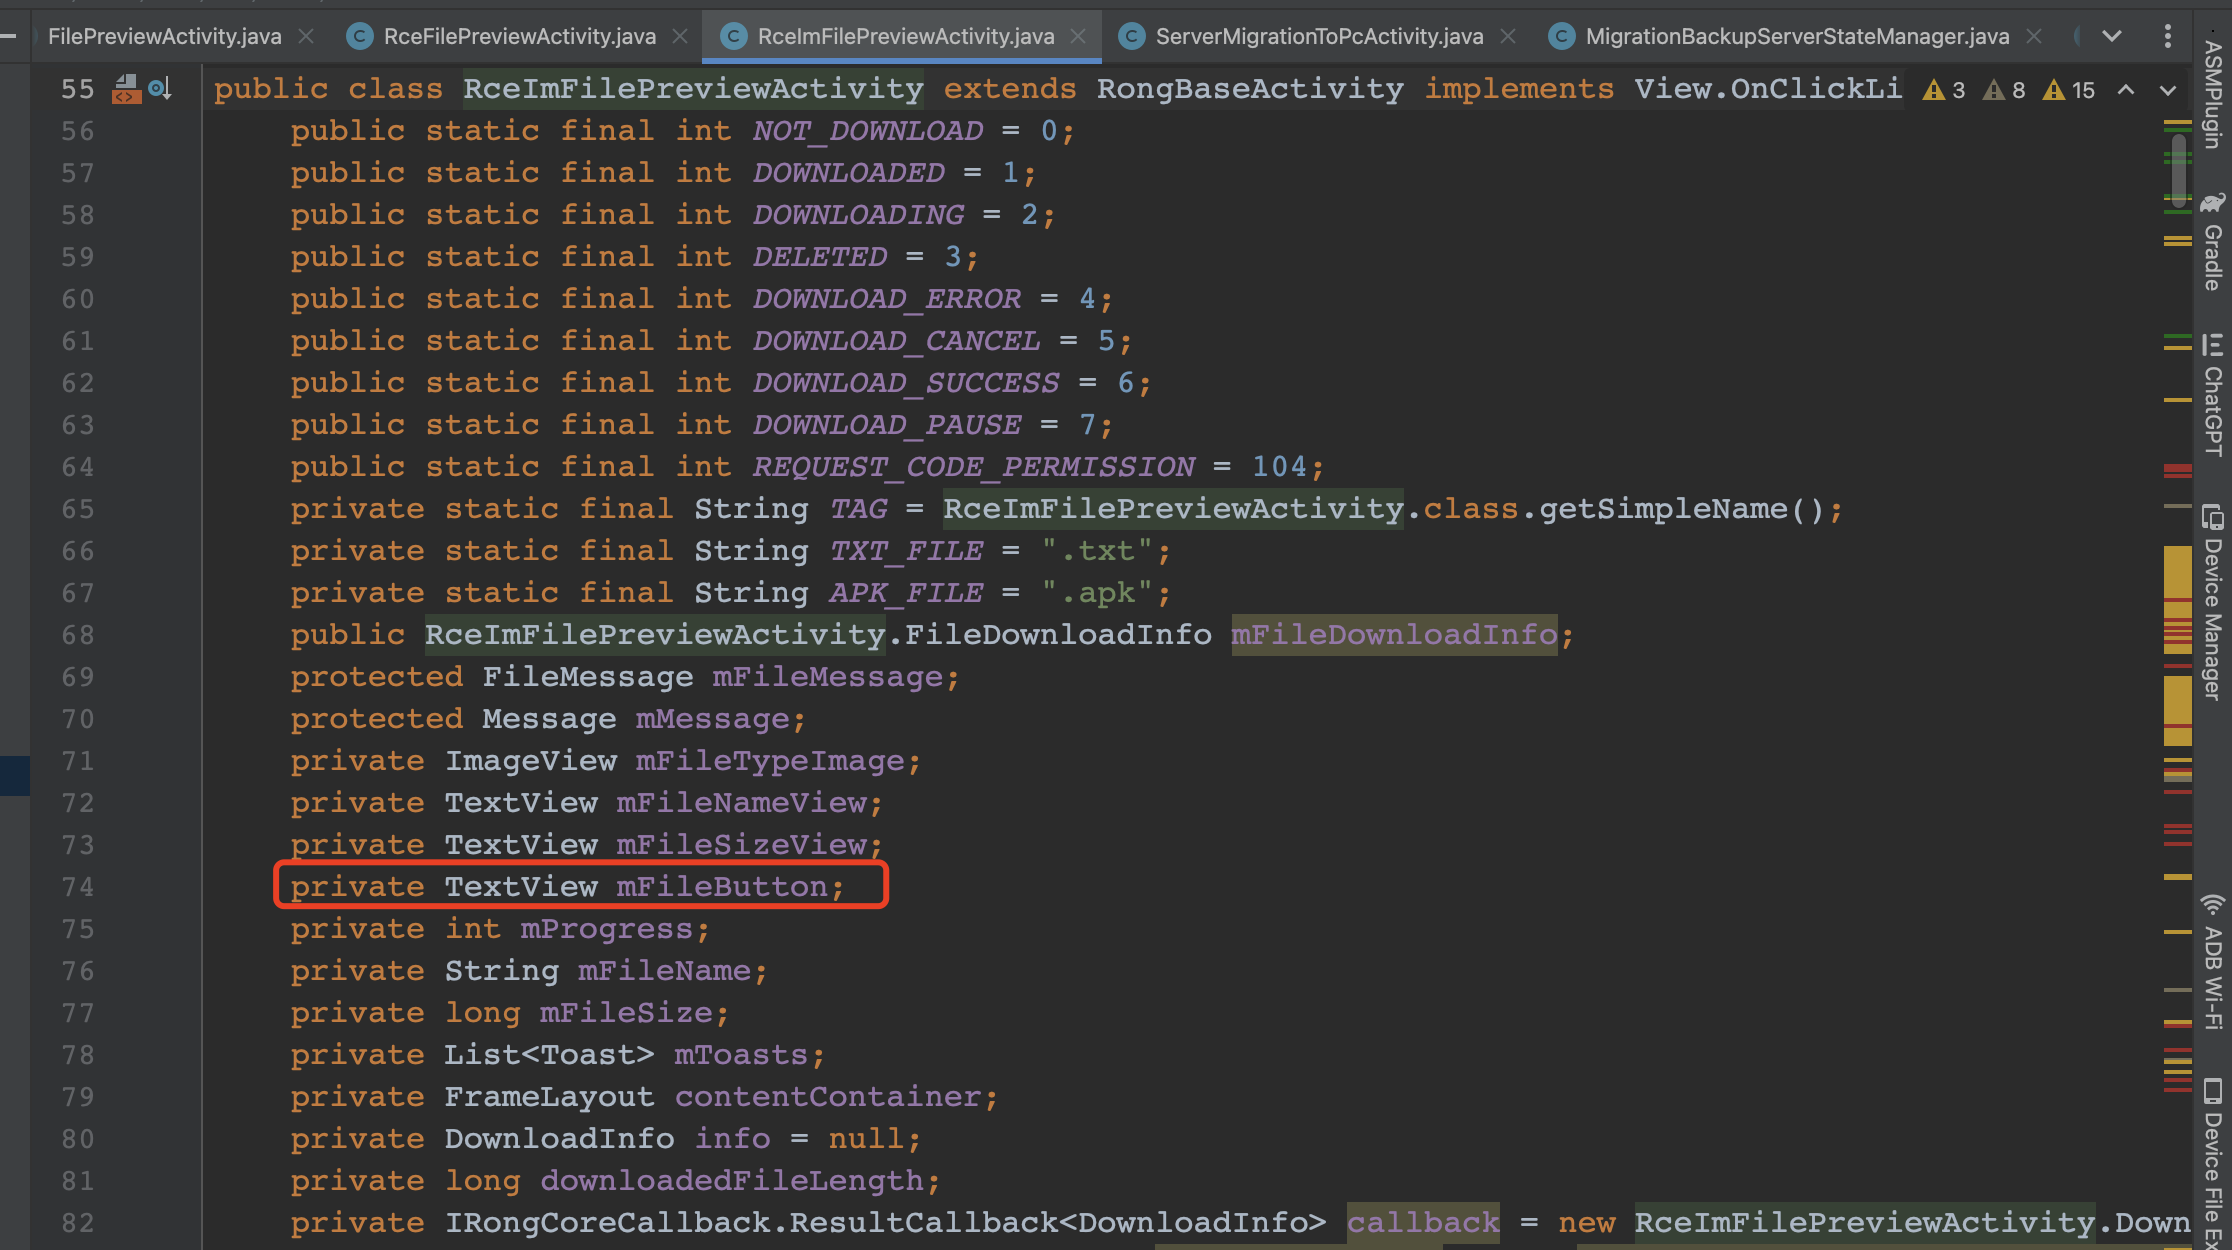This screenshot has height=1250, width=2232.
Task: Click the editor vertical scrollbar thumb
Action: click(2178, 170)
